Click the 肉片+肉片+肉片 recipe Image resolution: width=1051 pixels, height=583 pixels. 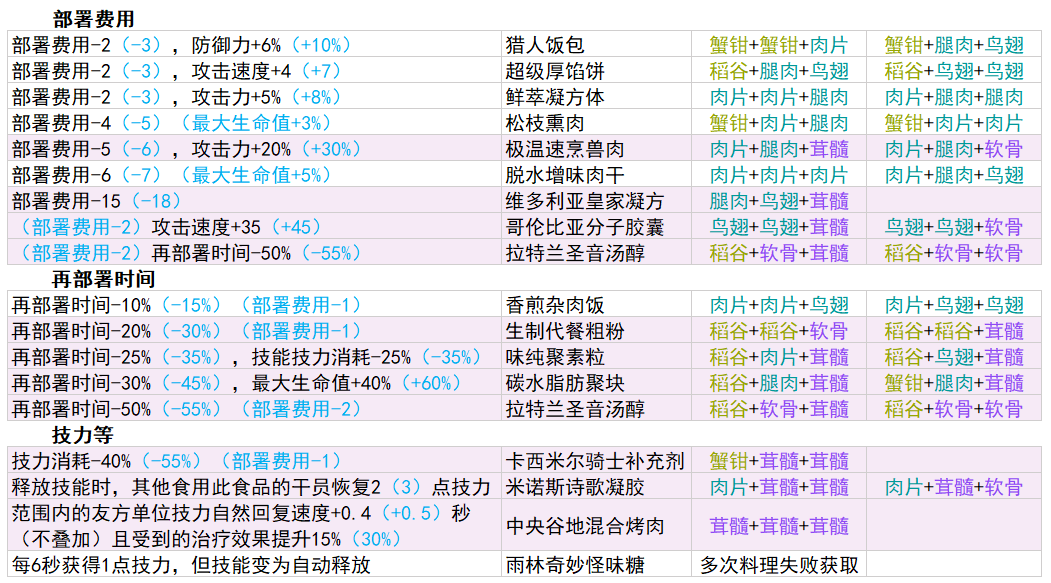779,175
